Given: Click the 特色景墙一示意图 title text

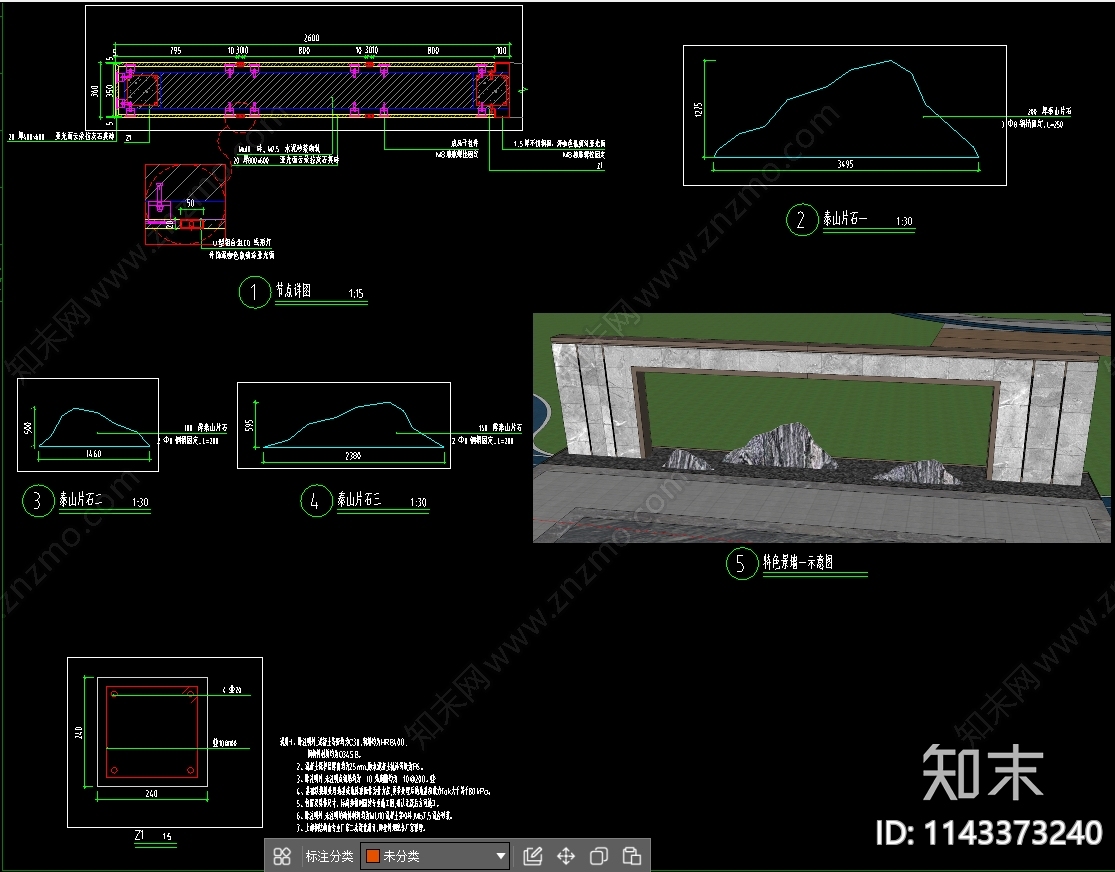Looking at the screenshot, I should [x=799, y=563].
